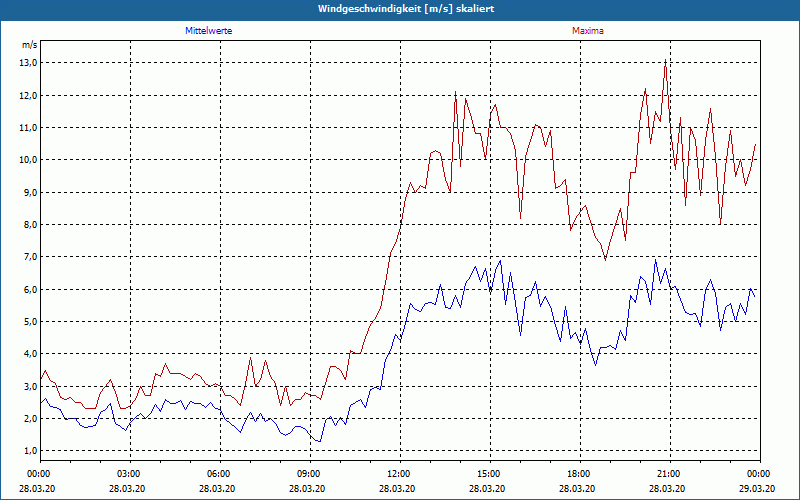800x500 pixels.
Task: Click the 15:00 time axis label
Action: (491, 474)
